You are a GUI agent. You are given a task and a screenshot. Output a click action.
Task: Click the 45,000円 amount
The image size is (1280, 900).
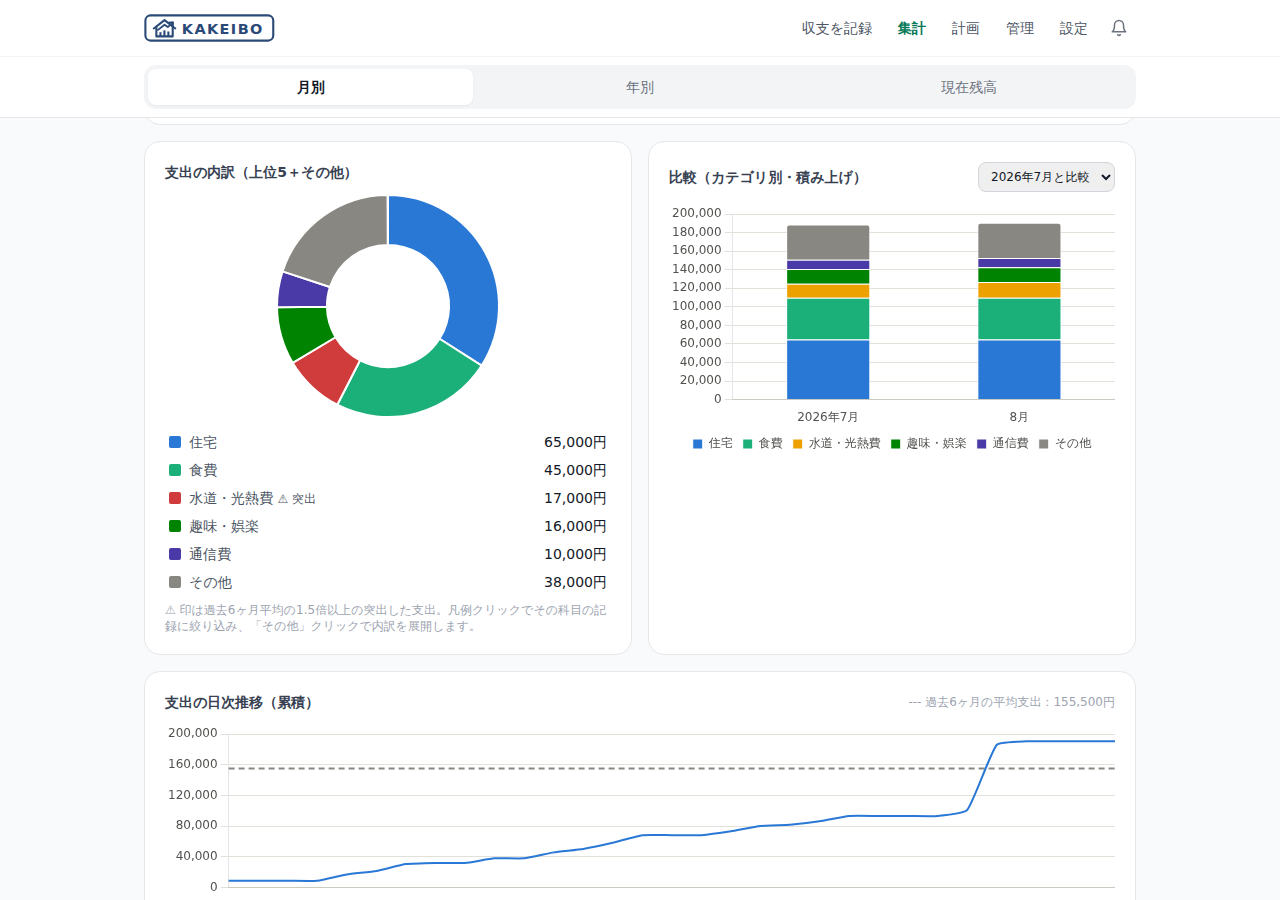click(575, 470)
